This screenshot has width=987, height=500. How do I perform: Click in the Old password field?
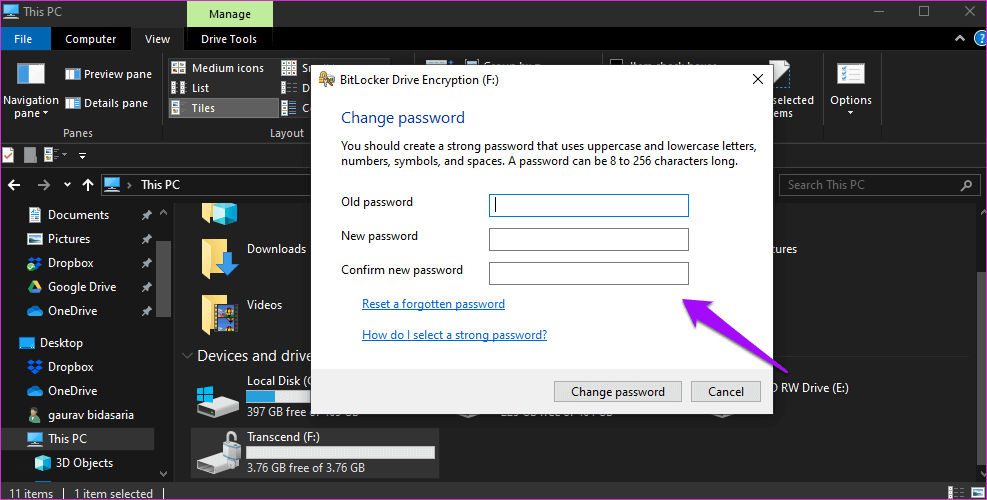click(x=589, y=205)
